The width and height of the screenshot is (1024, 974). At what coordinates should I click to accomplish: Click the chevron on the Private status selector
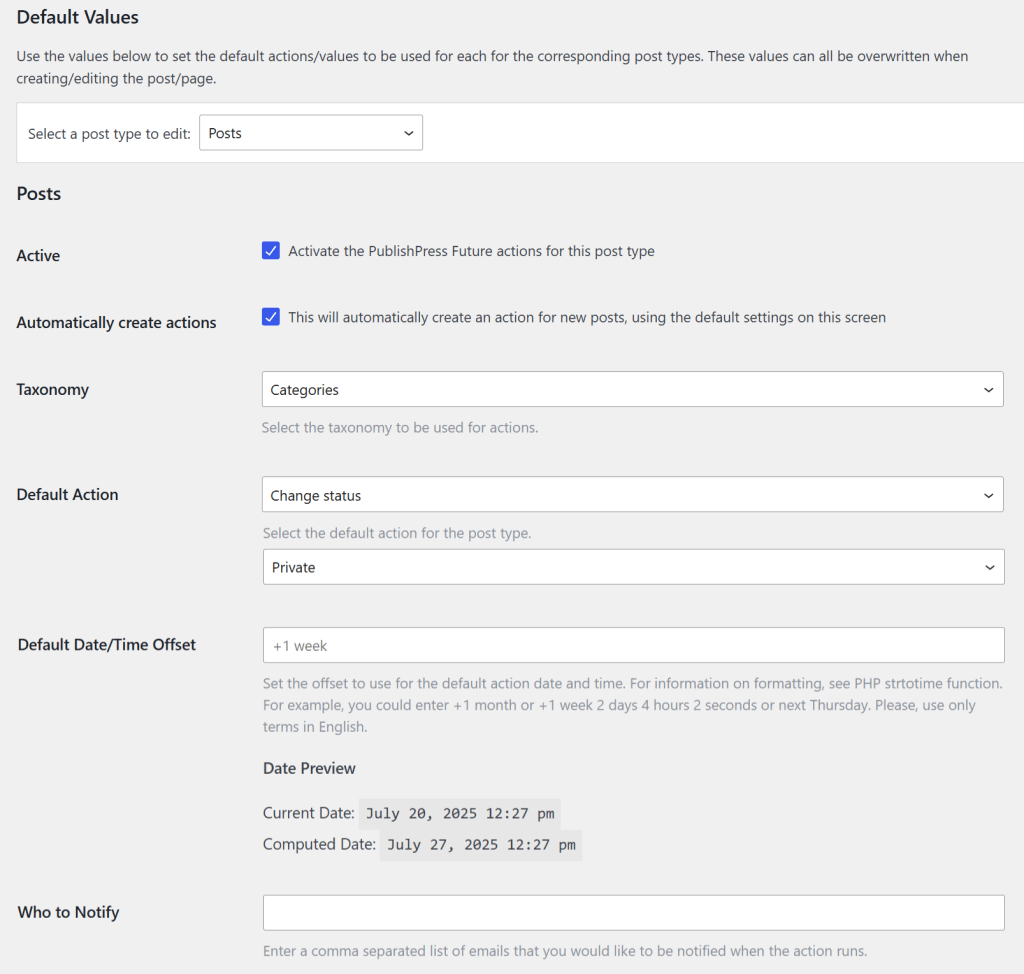tap(988, 567)
